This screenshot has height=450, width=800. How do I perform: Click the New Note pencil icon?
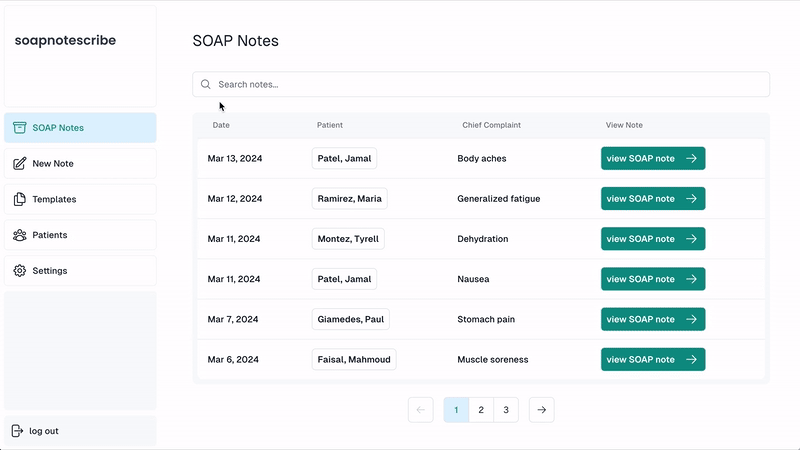[19, 163]
